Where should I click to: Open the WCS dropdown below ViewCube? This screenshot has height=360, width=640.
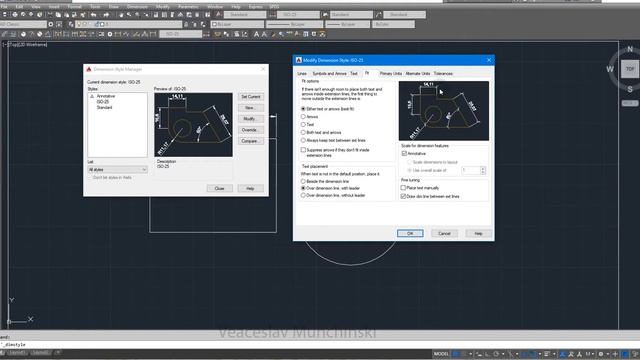coord(630,103)
